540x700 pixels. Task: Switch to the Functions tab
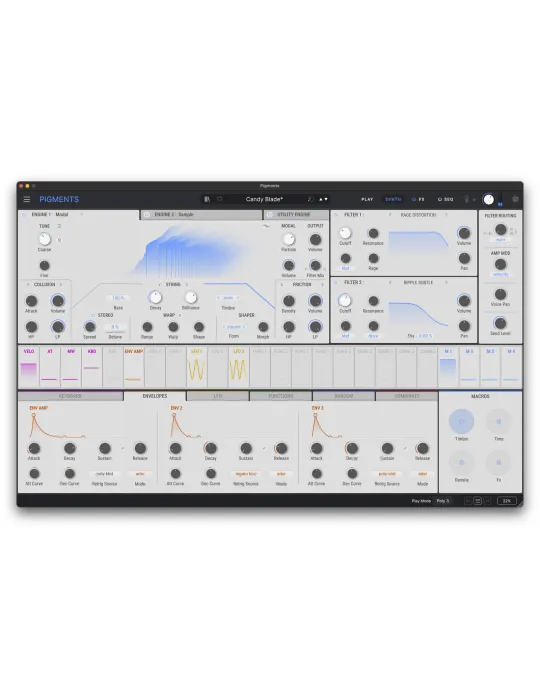click(x=281, y=396)
